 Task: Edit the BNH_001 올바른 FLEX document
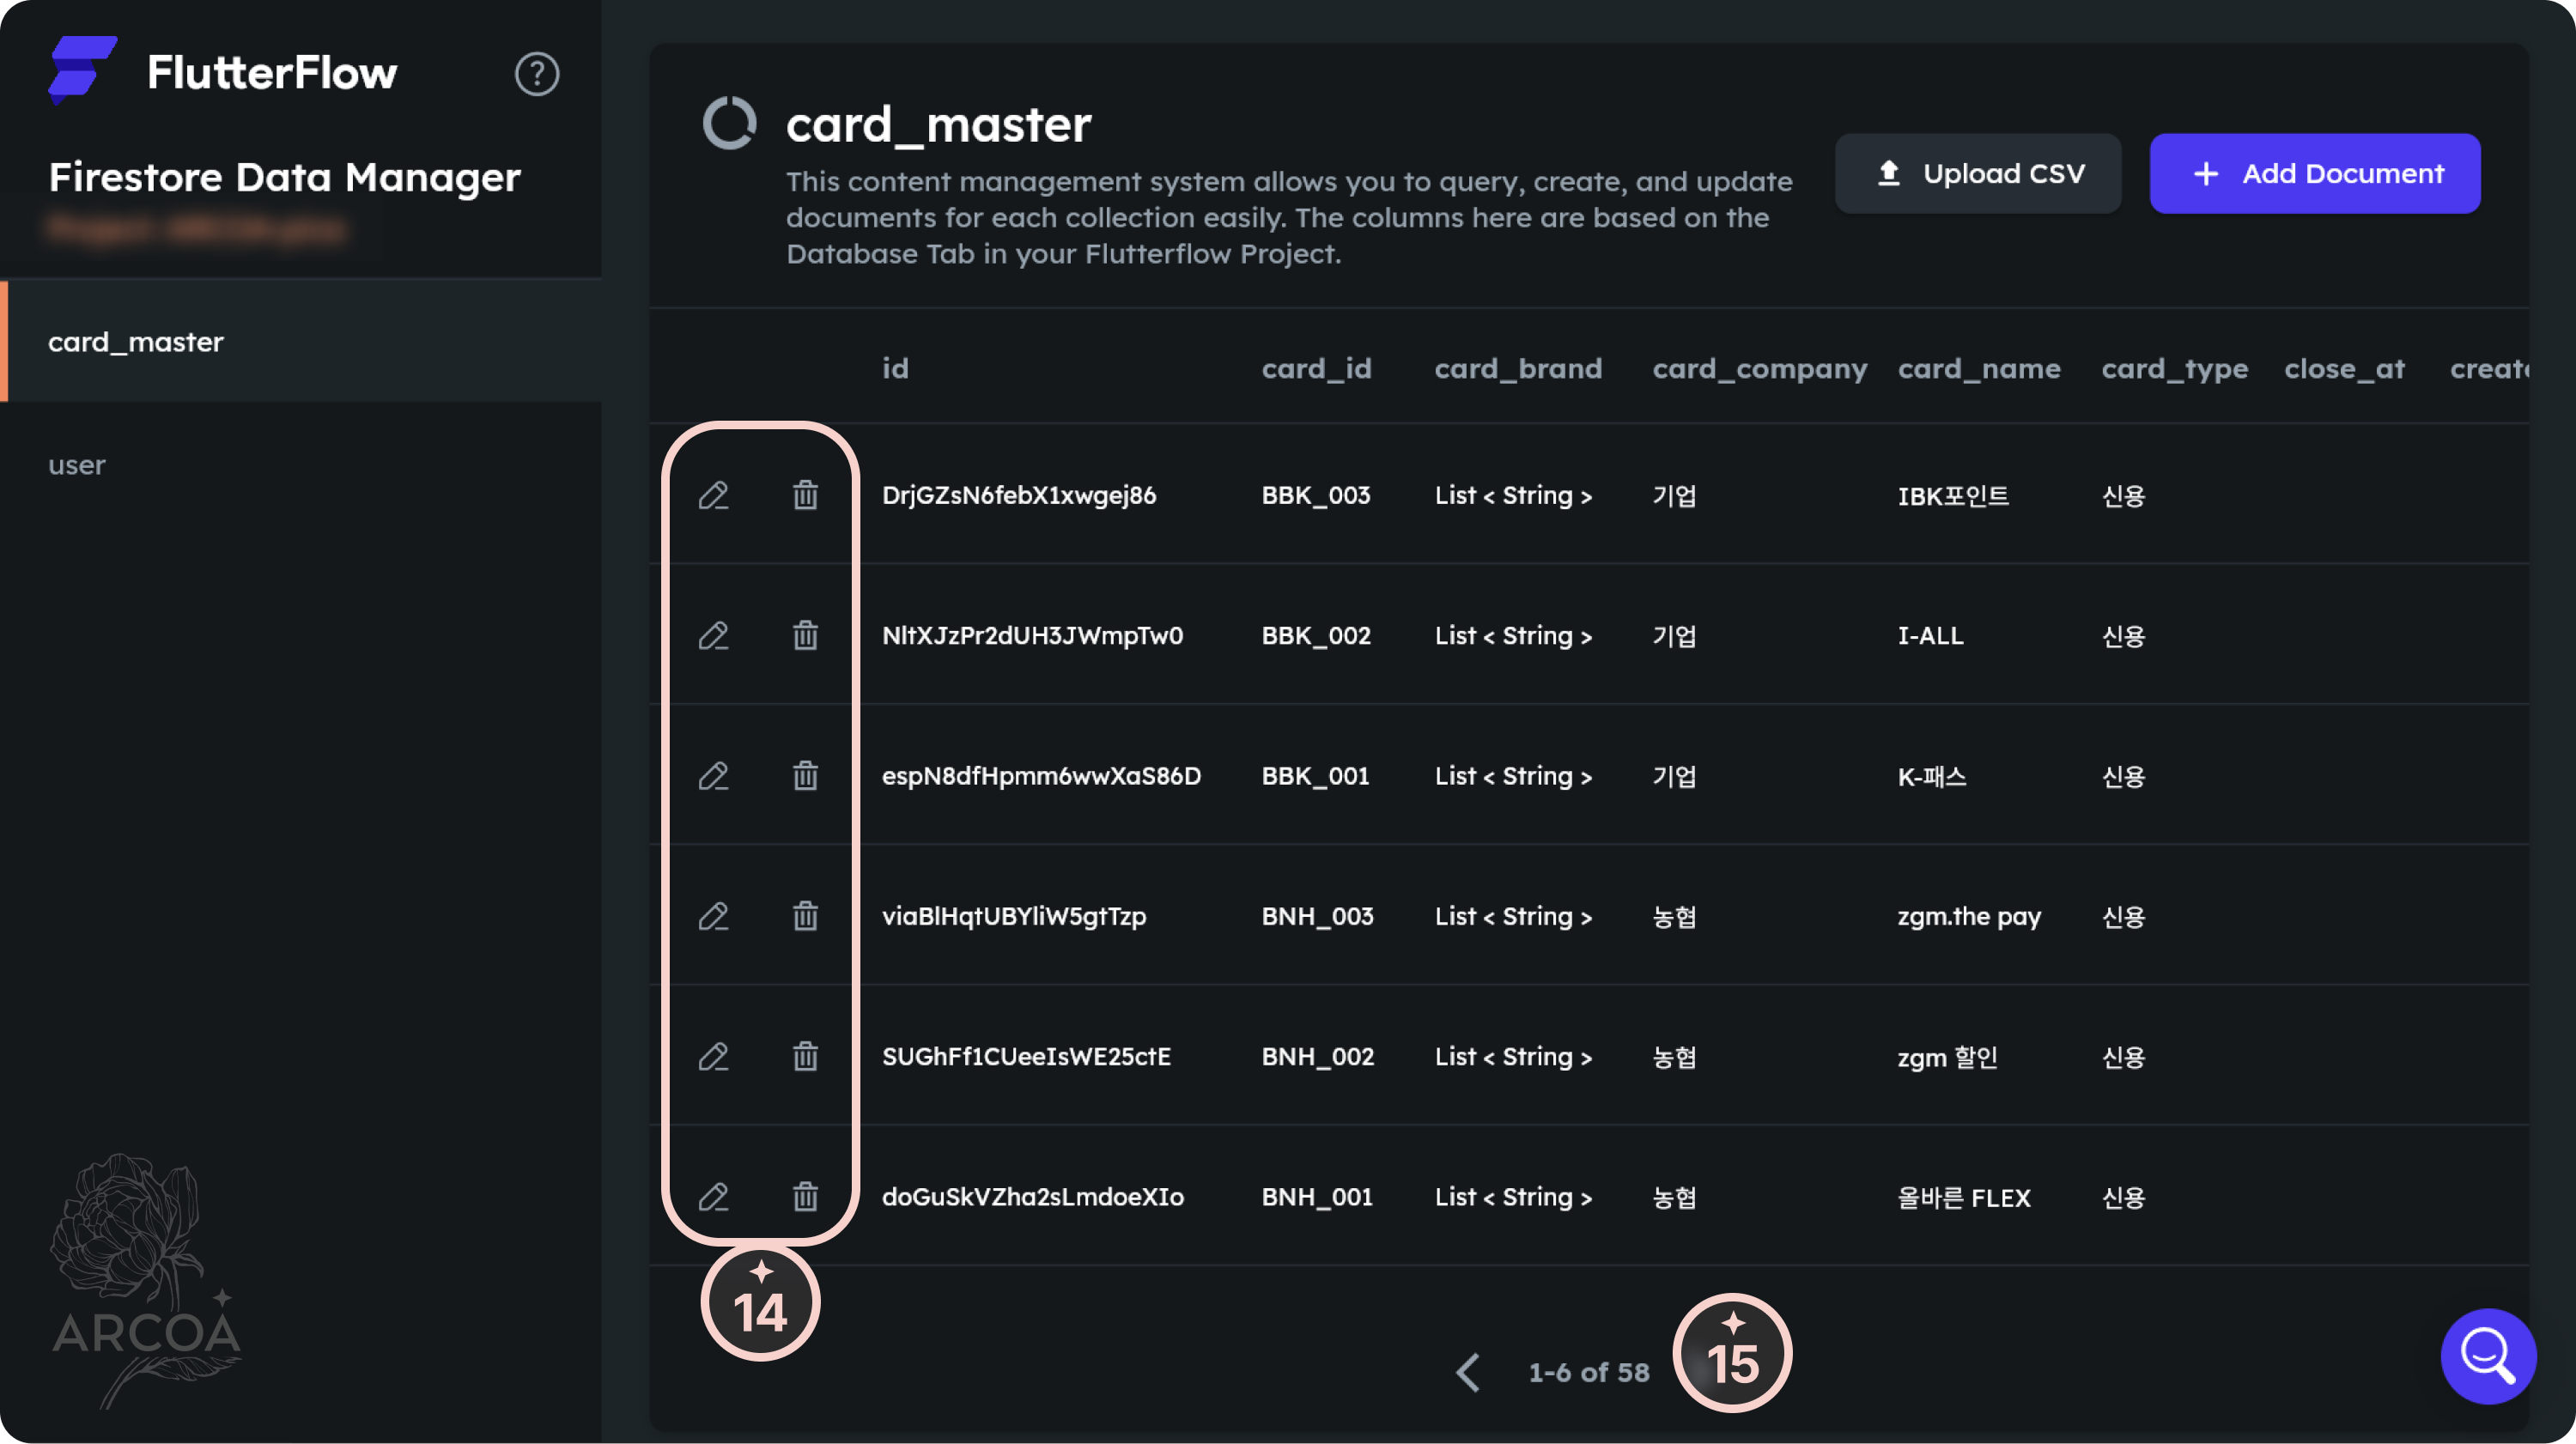[713, 1197]
